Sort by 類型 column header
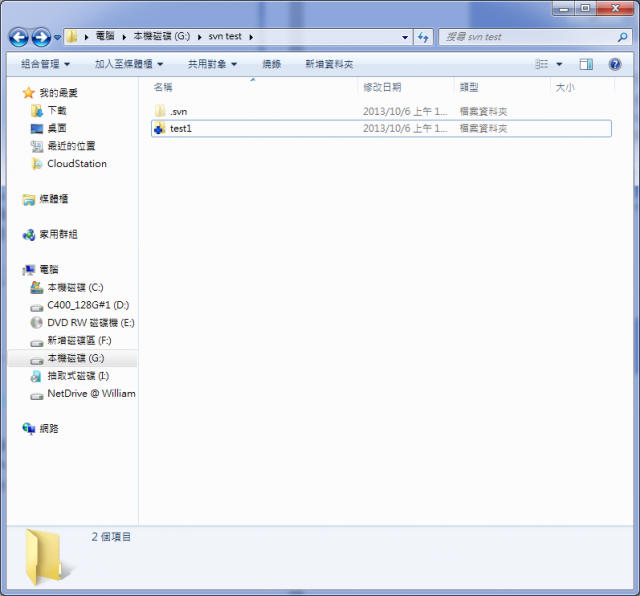 coord(469,87)
